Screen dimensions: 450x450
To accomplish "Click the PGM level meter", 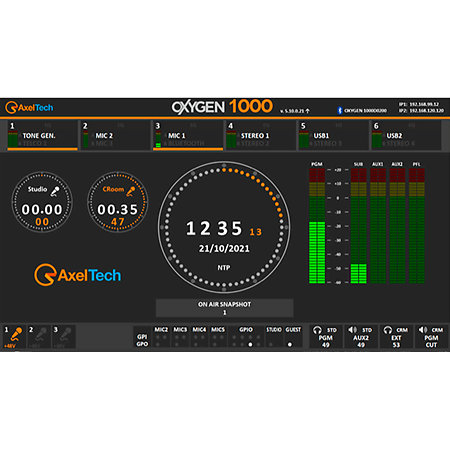I will (317, 226).
